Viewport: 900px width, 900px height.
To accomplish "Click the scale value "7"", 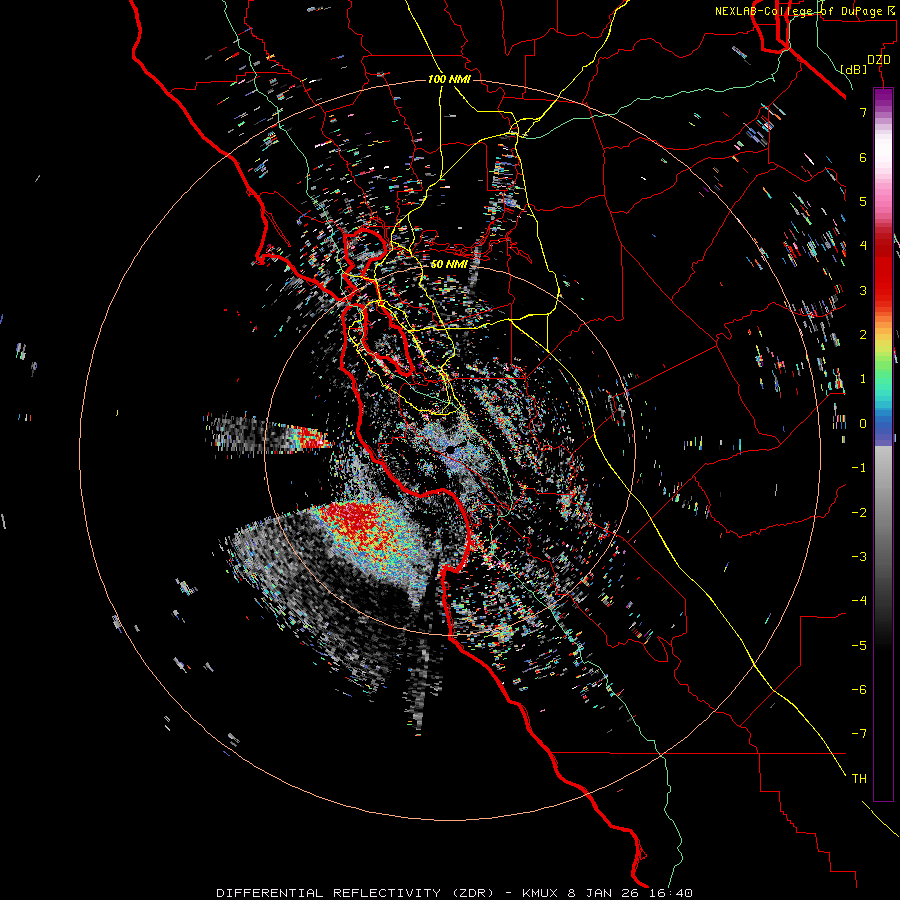I will tap(863, 112).
